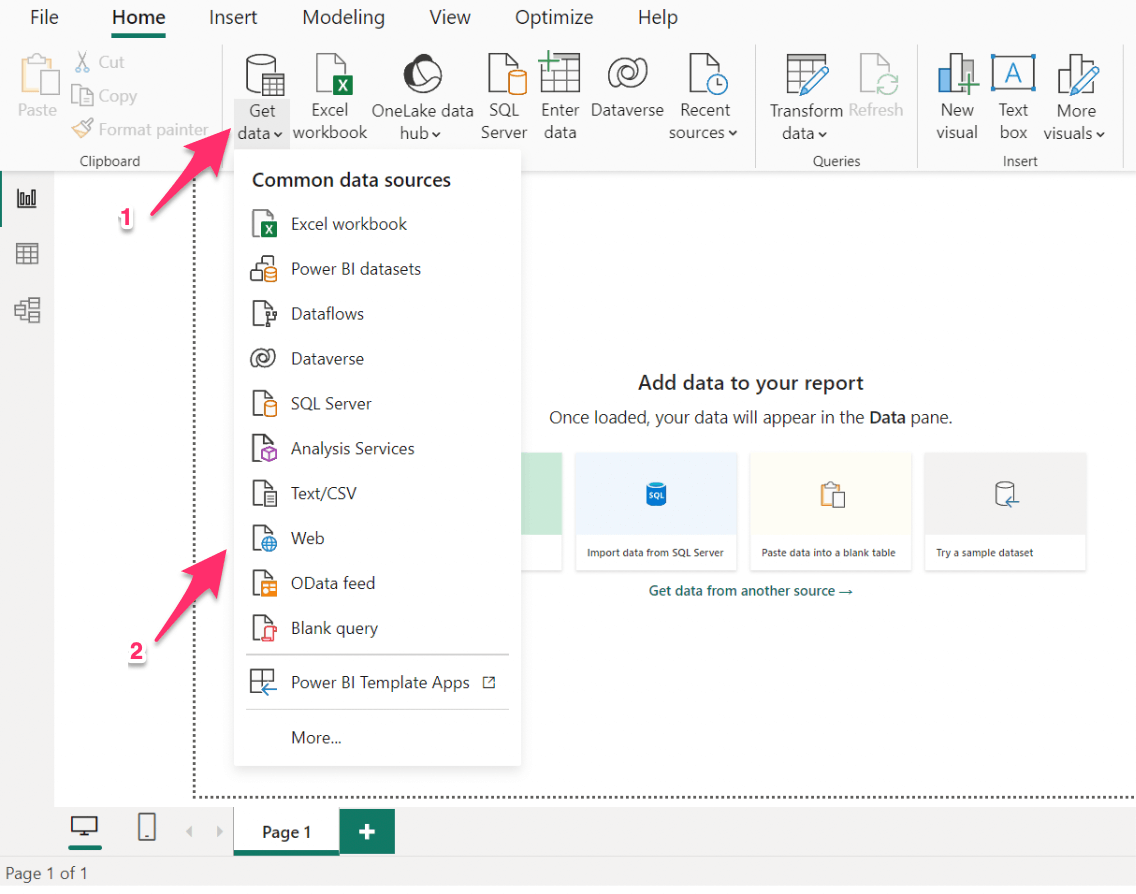Open SQL Server from the ribbon

coord(504,97)
